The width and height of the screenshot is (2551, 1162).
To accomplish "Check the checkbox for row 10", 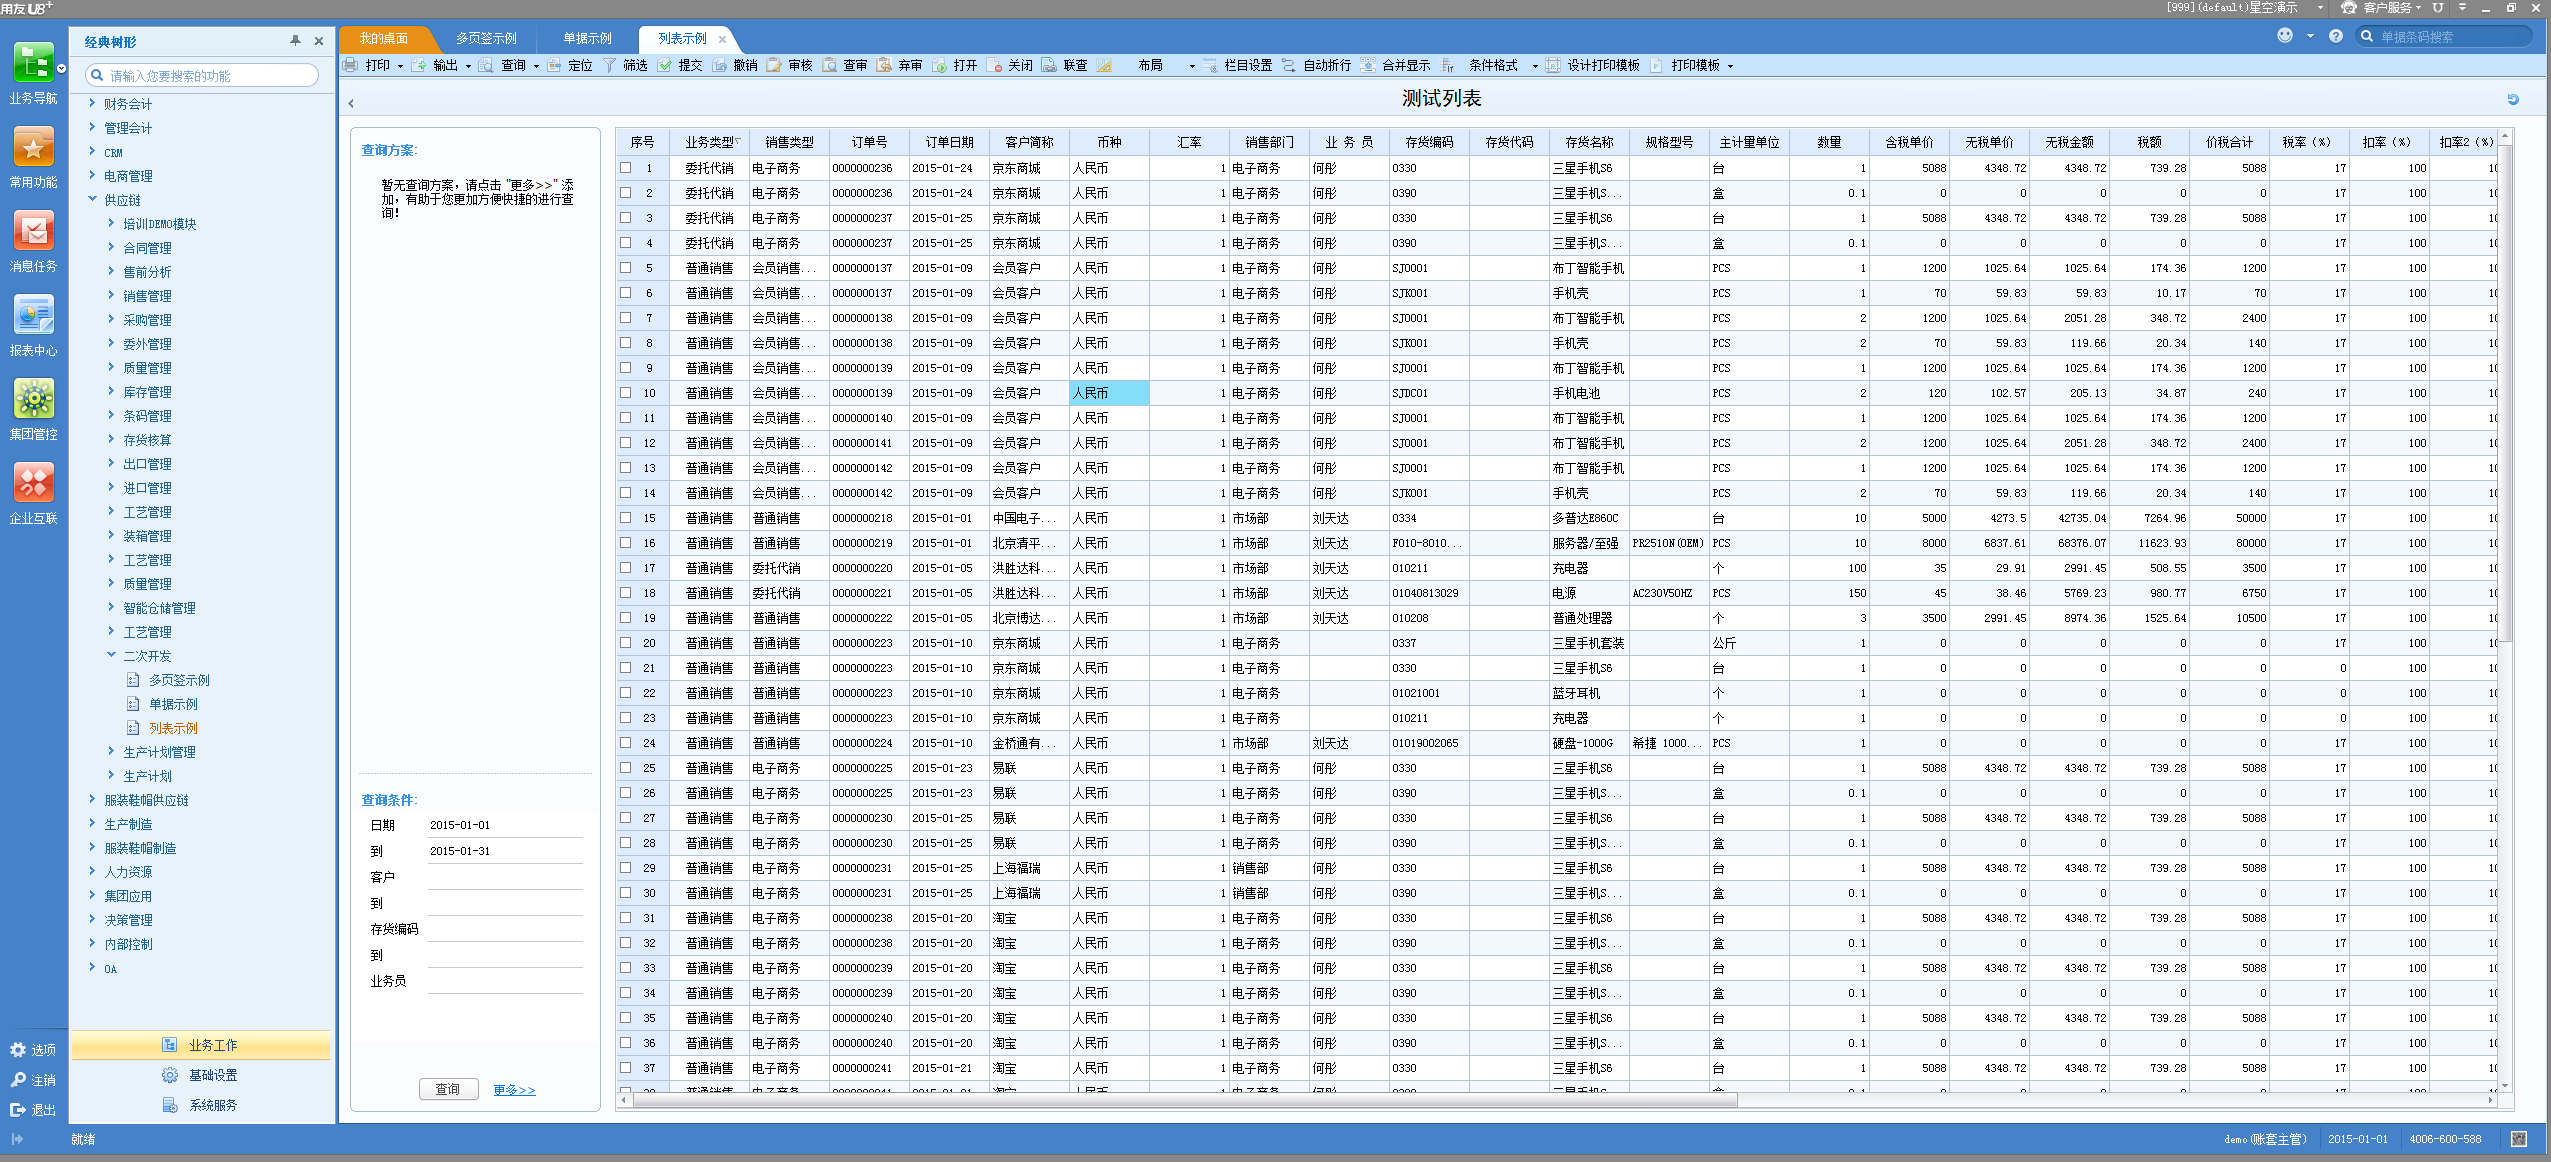I will click(626, 393).
